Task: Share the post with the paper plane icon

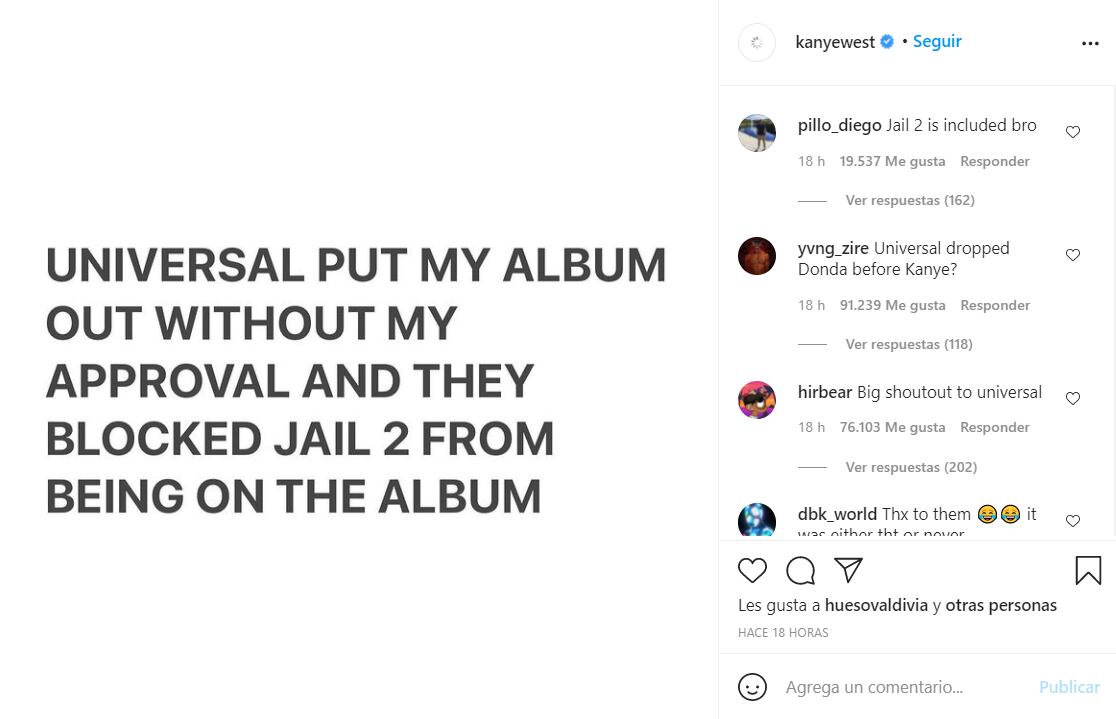Action: coord(848,570)
